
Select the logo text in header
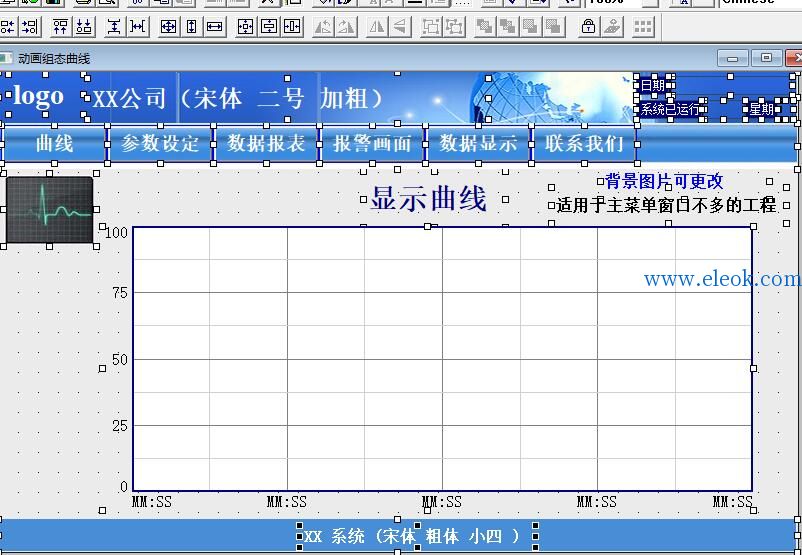(x=39, y=96)
